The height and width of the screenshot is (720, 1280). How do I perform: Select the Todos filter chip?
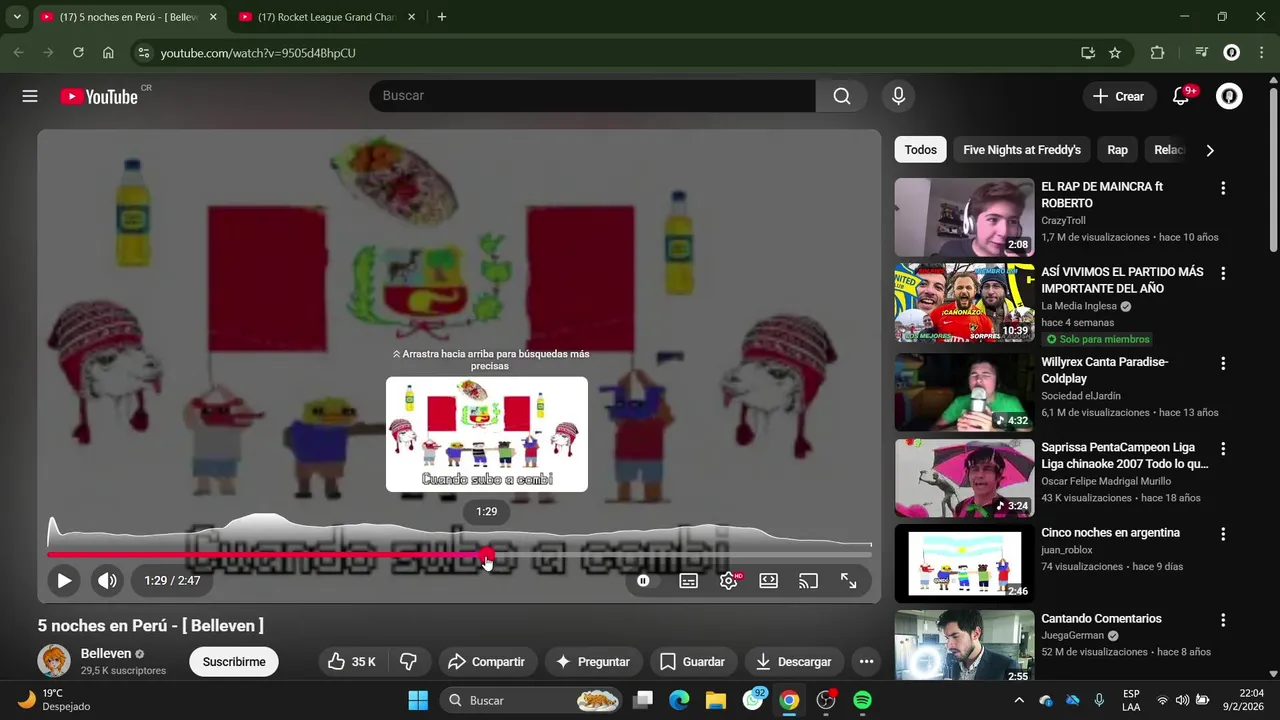pyautogui.click(x=920, y=150)
